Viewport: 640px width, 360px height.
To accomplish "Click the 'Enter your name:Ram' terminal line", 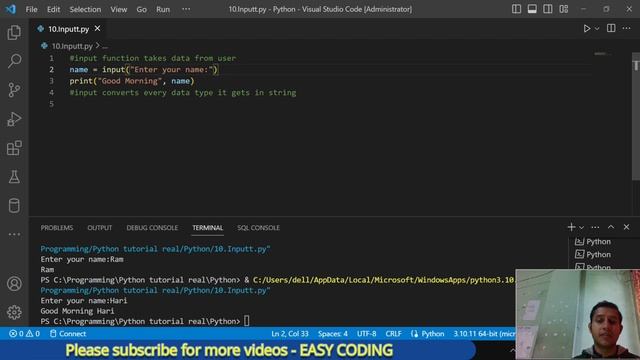I will pos(82,259).
